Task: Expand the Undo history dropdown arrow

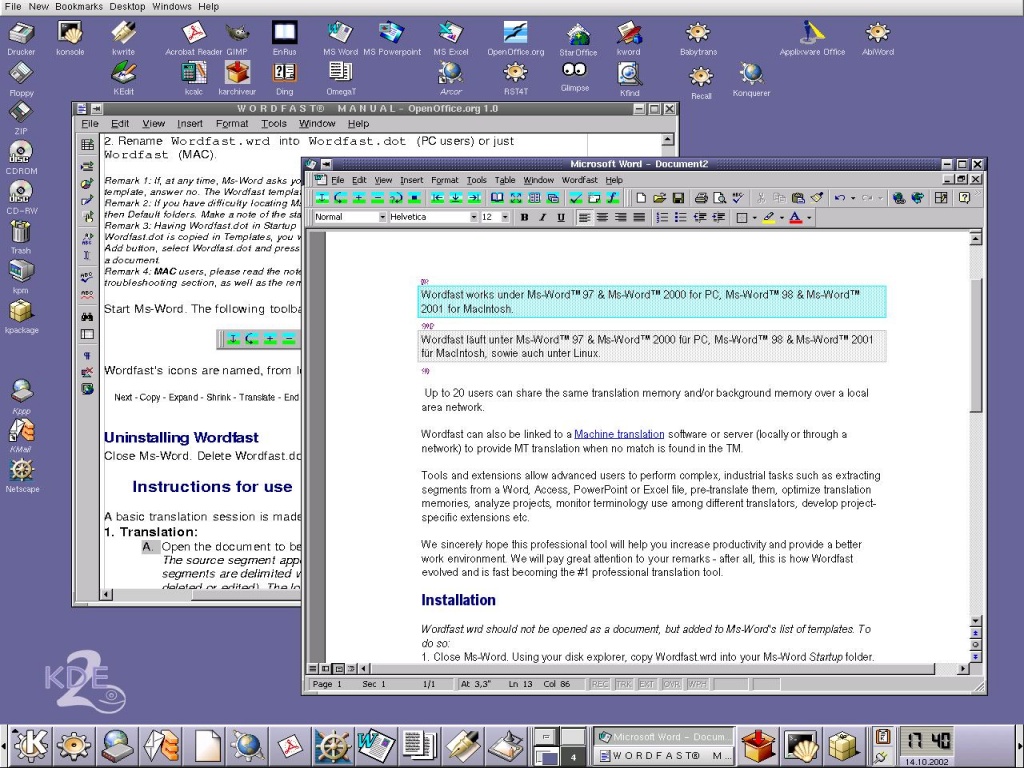Action: click(x=852, y=198)
